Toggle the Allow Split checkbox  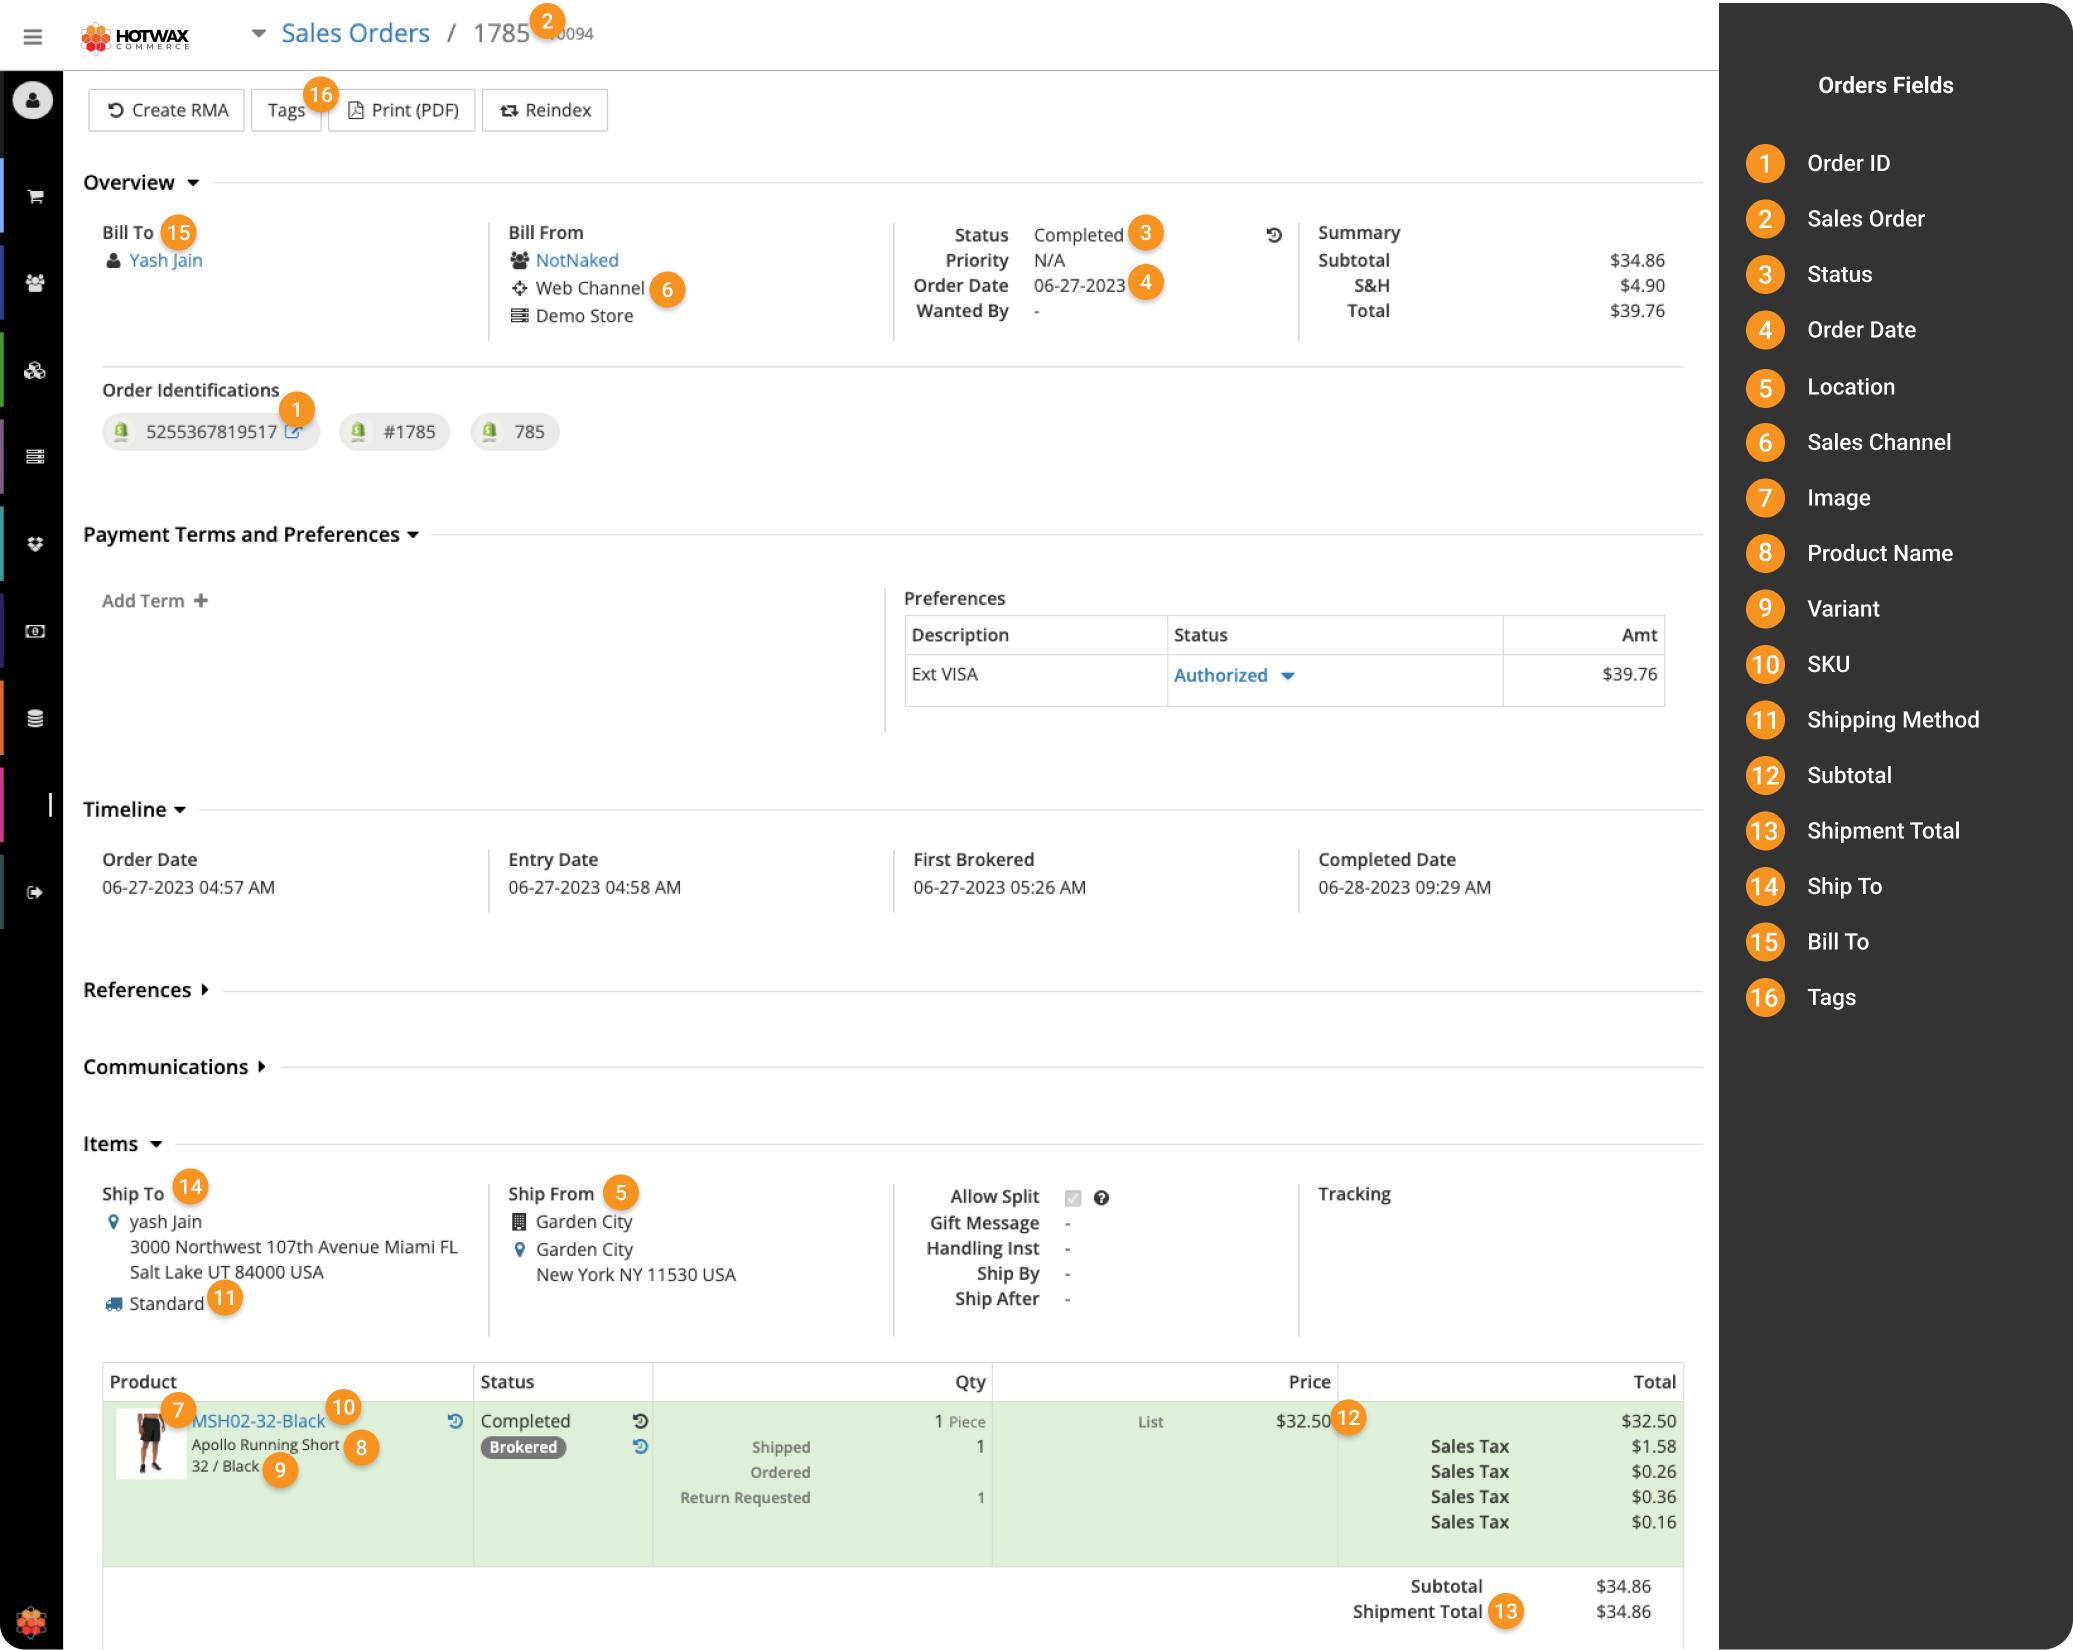(x=1073, y=1198)
